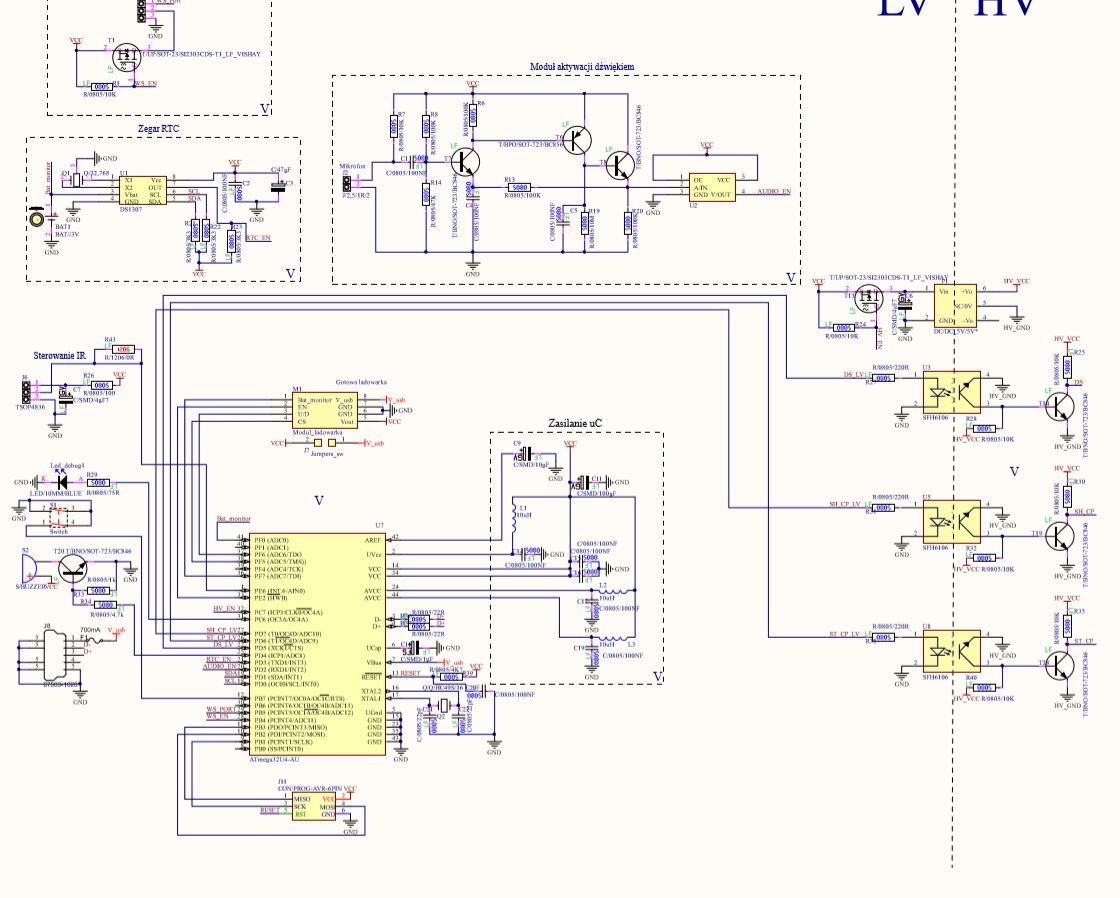Select the S1 Switch symbol
Screen dimensions: 1120x898
(59, 516)
